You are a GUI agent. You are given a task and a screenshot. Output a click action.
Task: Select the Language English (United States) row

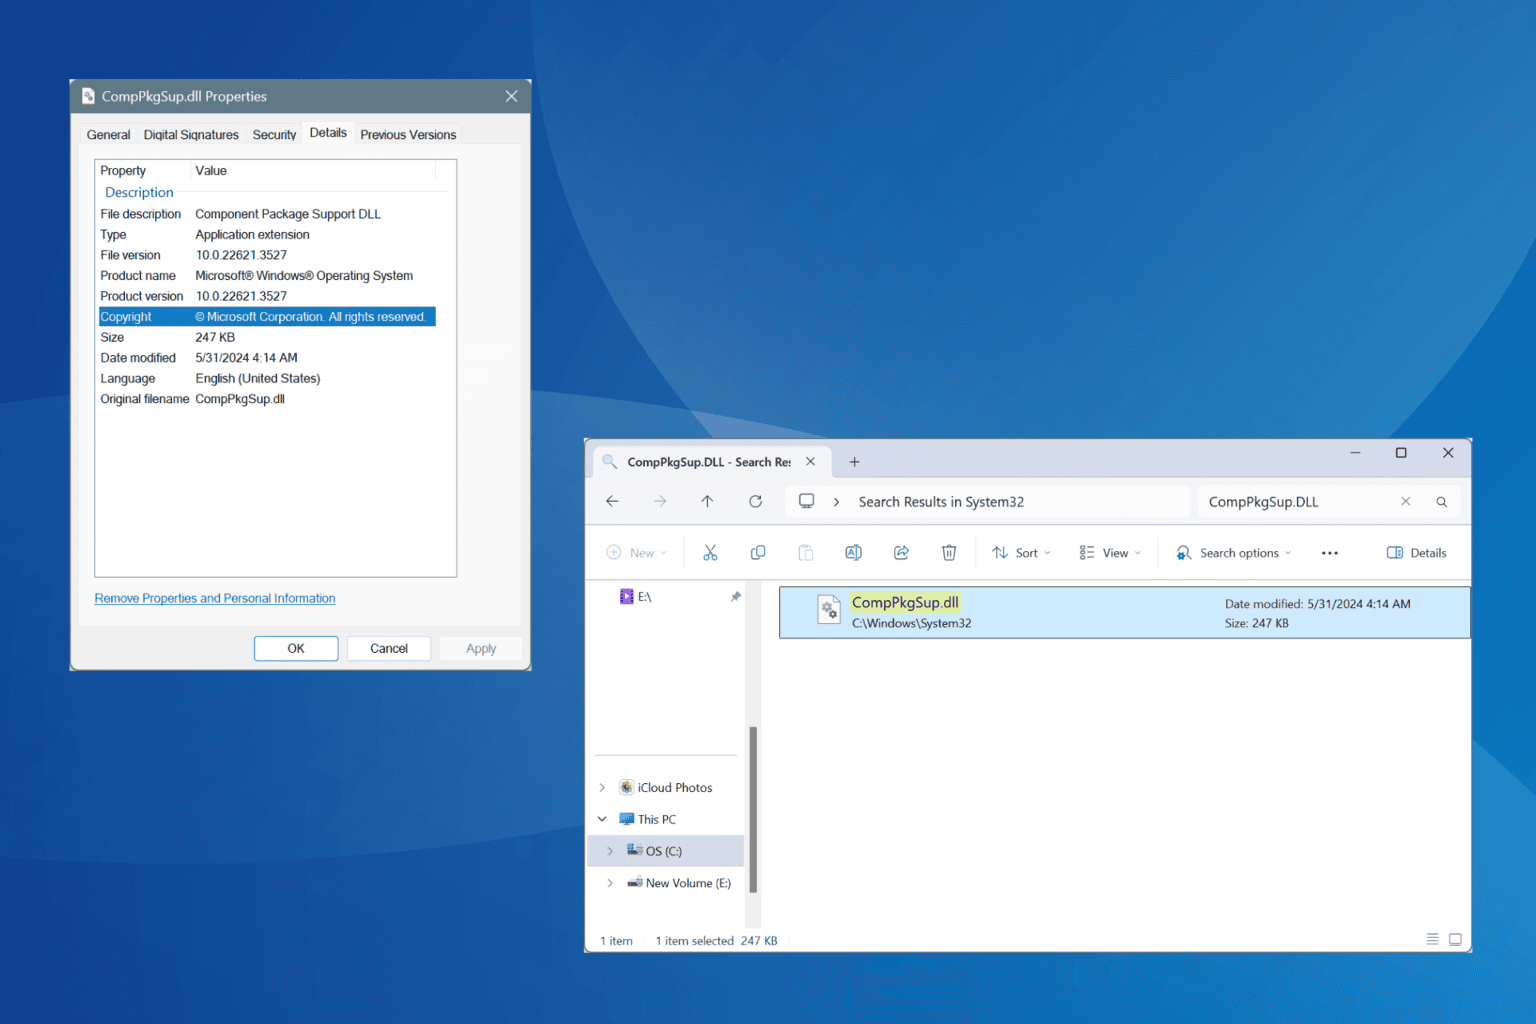coord(267,379)
